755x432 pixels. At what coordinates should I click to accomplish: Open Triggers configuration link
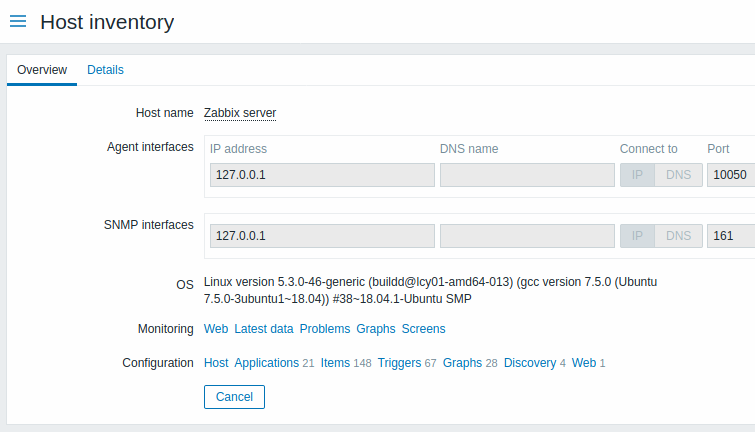point(399,363)
